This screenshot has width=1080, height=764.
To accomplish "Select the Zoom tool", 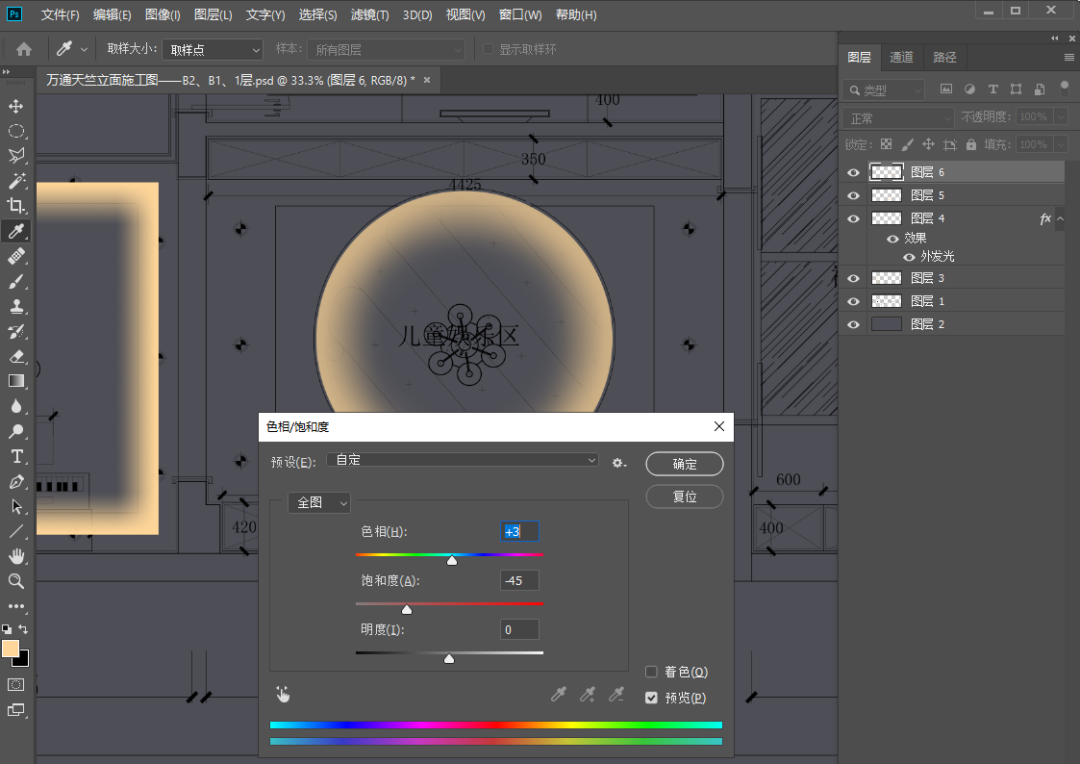I will [x=16, y=581].
